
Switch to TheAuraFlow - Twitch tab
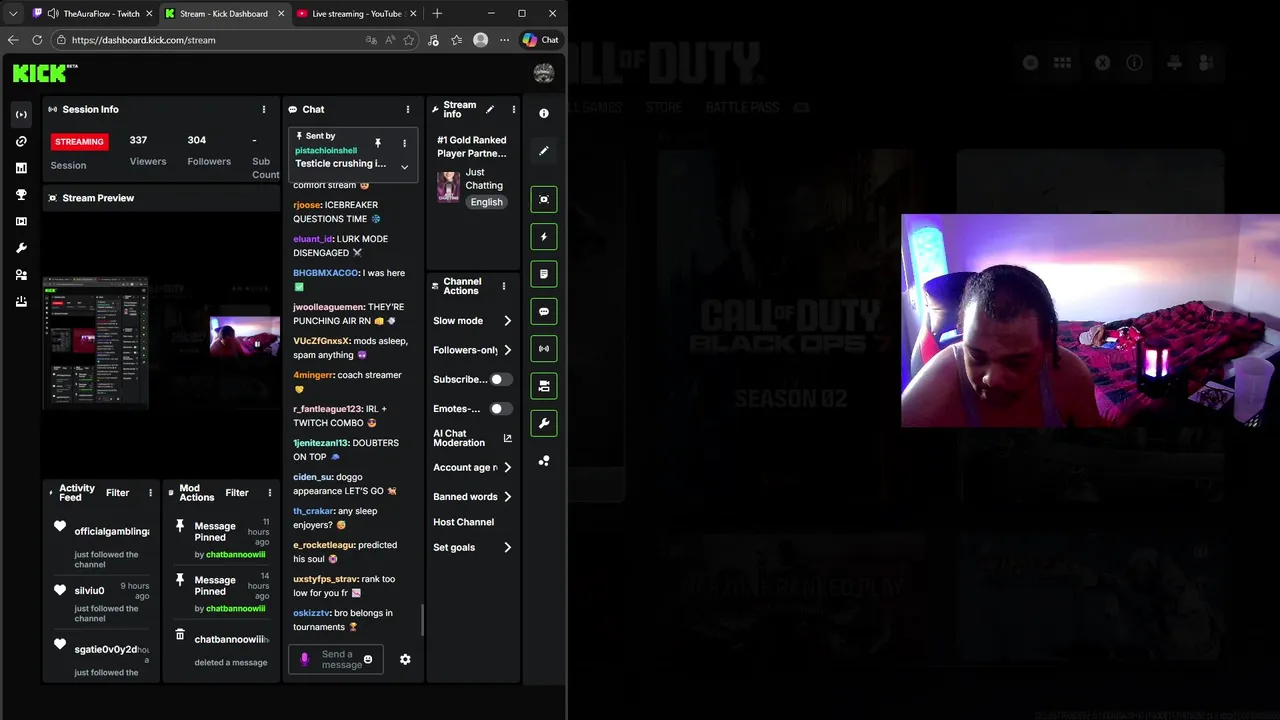click(92, 14)
